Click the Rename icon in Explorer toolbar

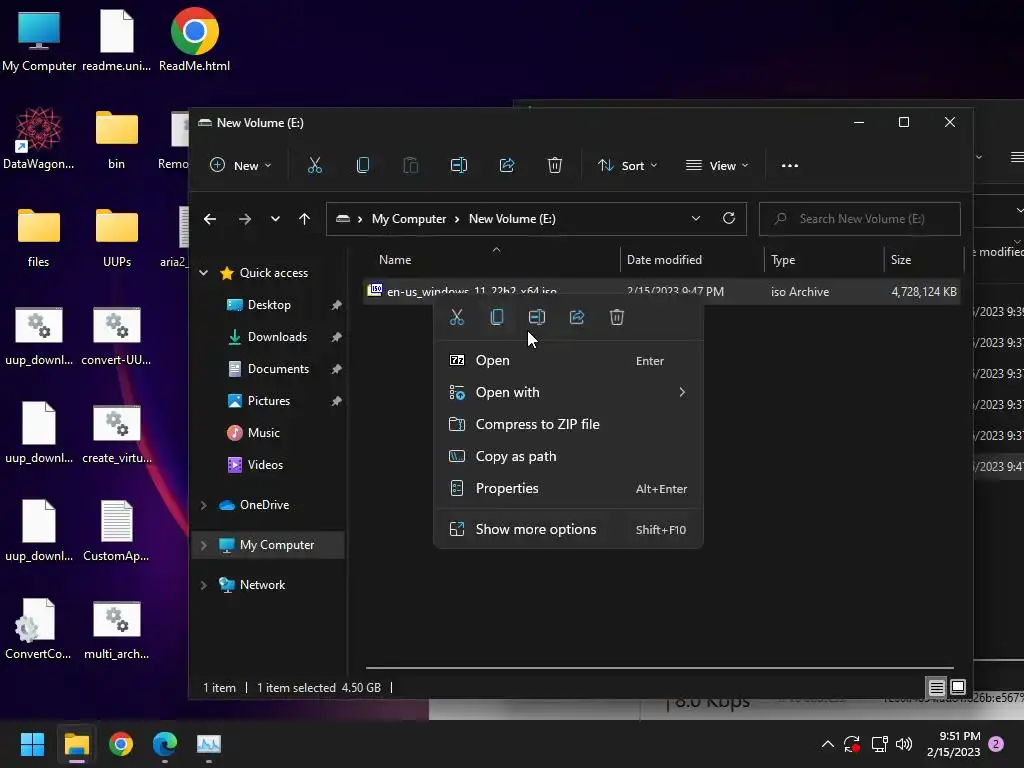click(x=459, y=165)
